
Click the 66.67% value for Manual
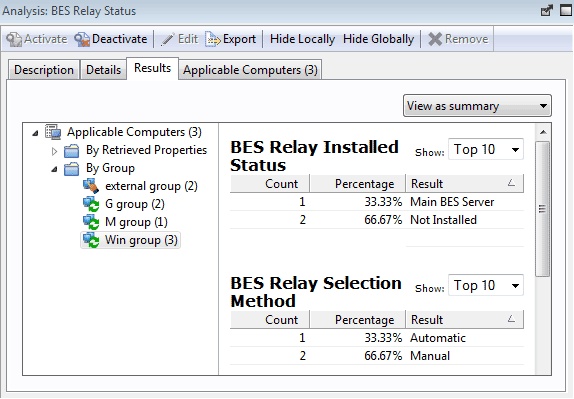[383, 356]
